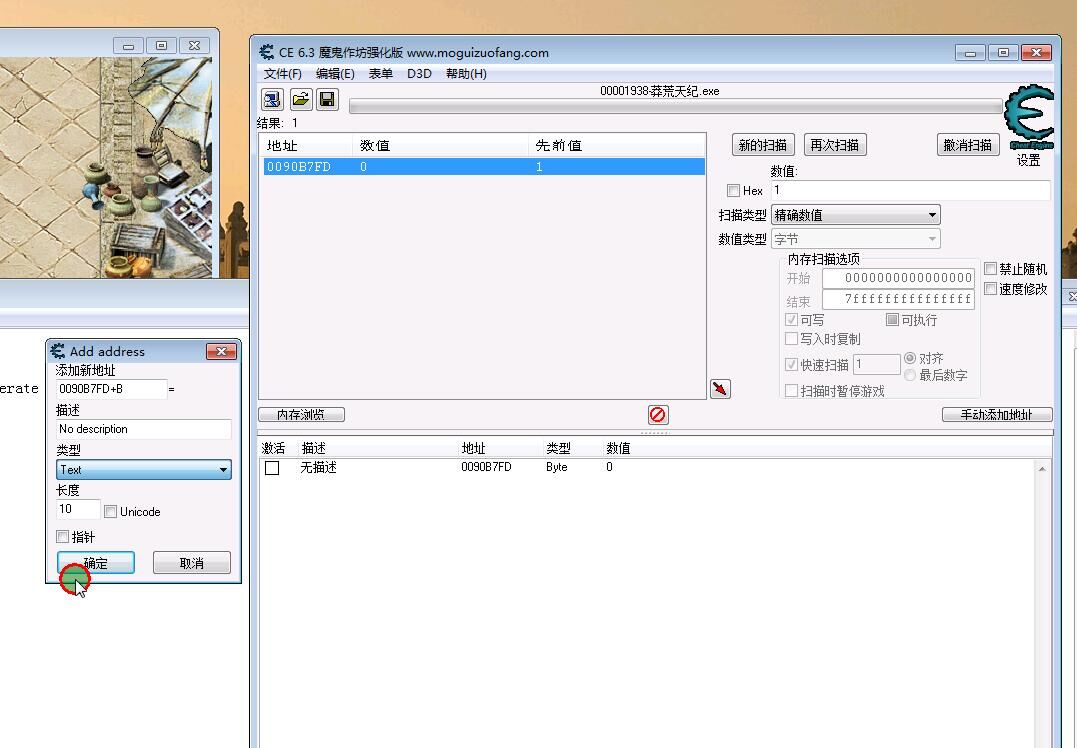Open the 数值类型 字节 dropdown
The image size is (1077, 748).
pos(856,239)
